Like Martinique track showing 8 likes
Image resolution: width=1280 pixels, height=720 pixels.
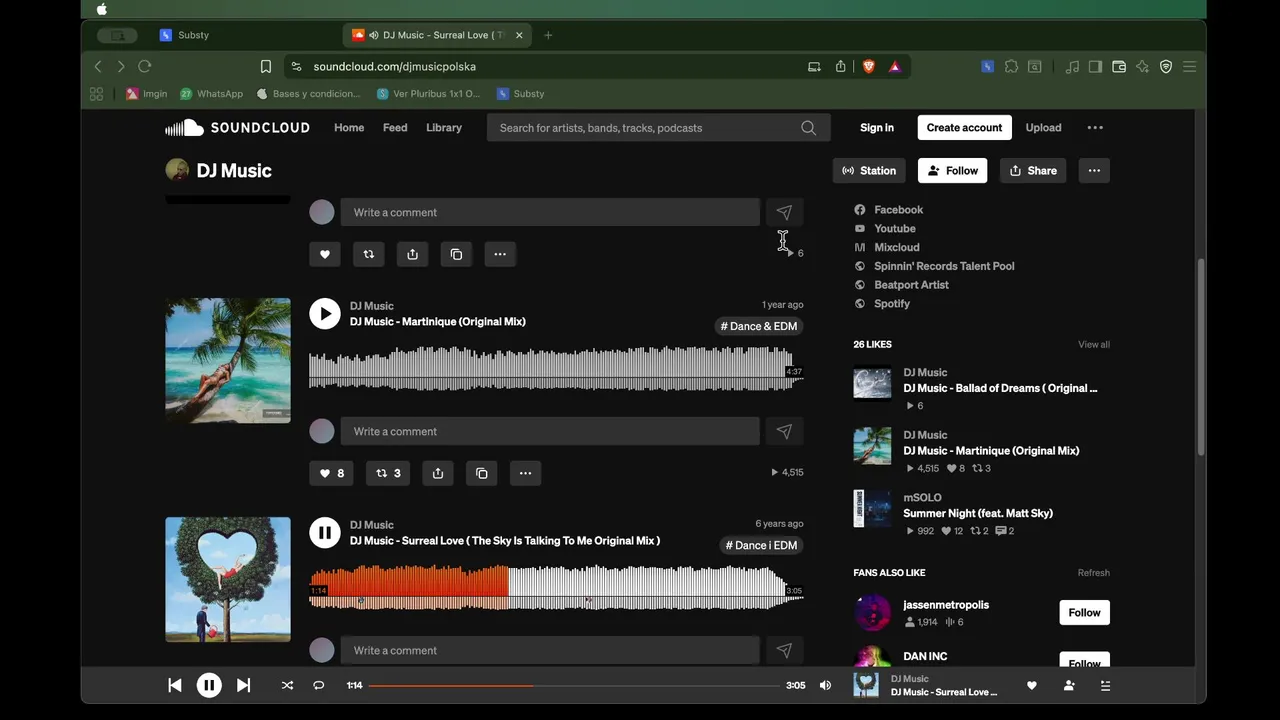pyautogui.click(x=332, y=473)
